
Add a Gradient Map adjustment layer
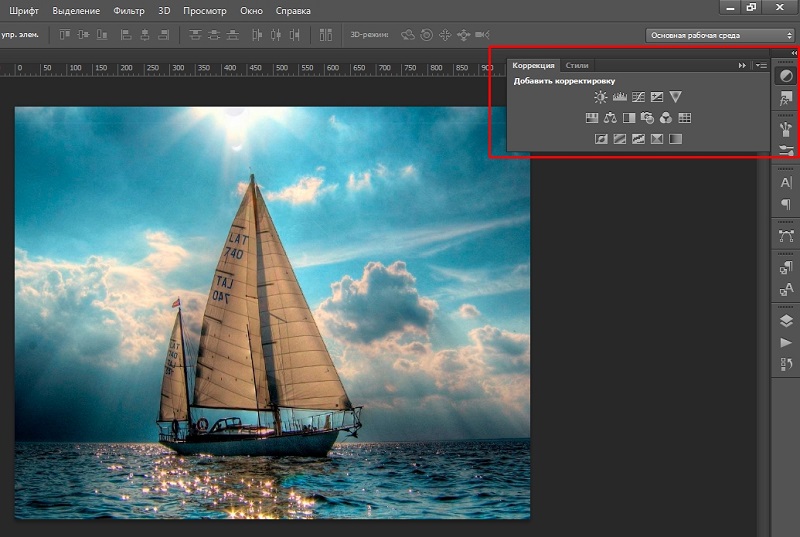[x=676, y=139]
